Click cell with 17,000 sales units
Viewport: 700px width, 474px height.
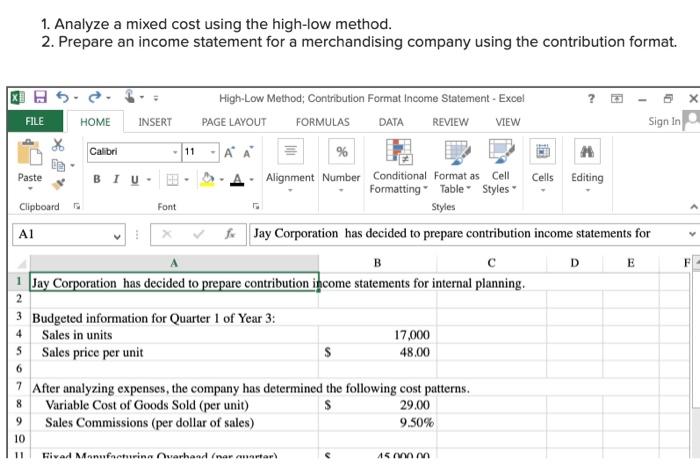click(378, 335)
